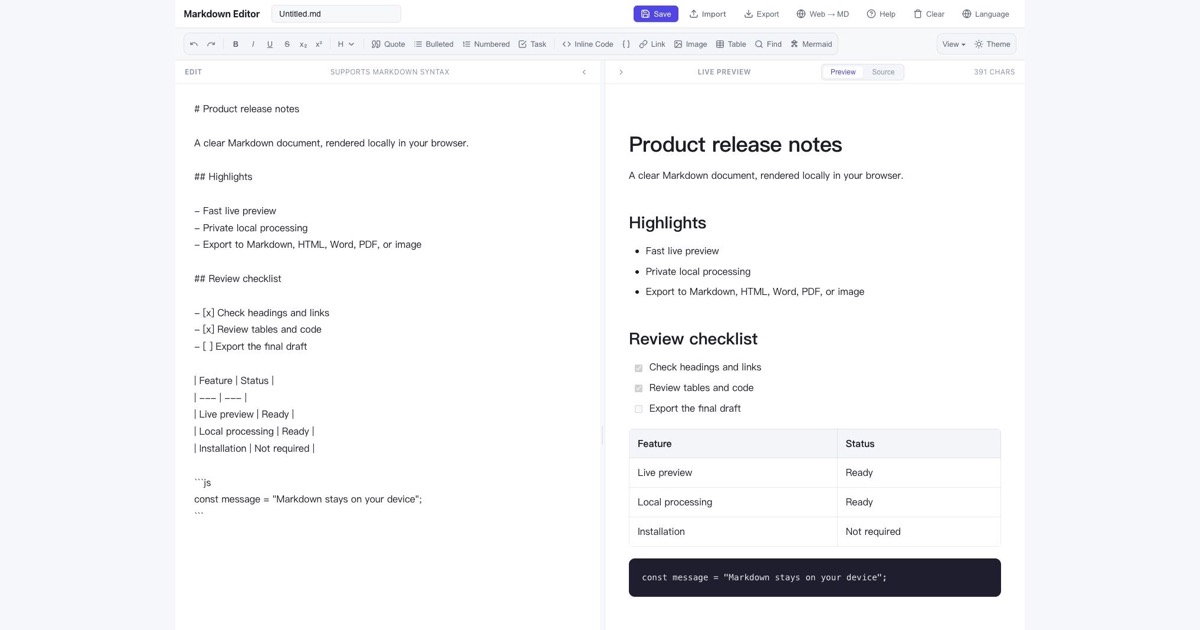This screenshot has width=1200, height=630.
Task: Insert a Mermaid diagram
Action: 811,44
